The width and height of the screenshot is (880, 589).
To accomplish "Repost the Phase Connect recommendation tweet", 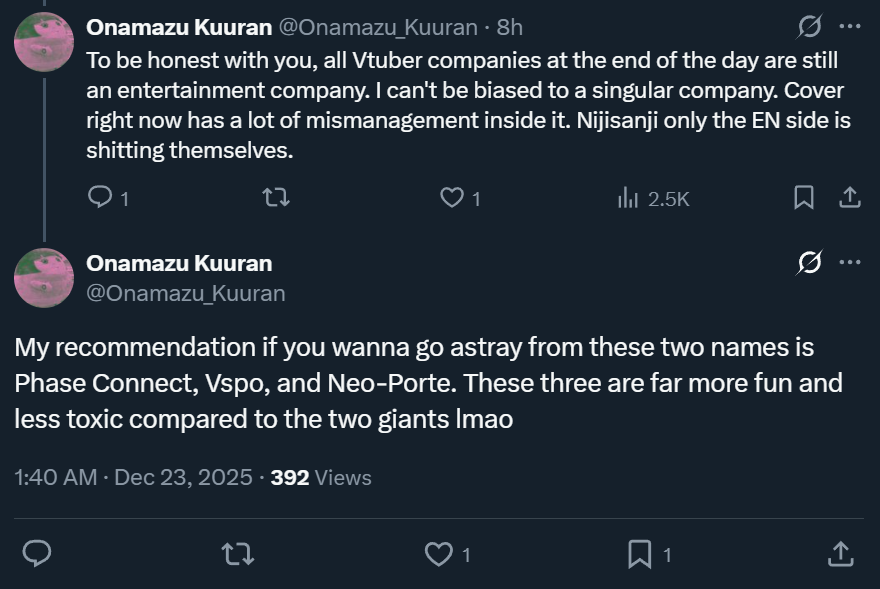I will pos(237,552).
